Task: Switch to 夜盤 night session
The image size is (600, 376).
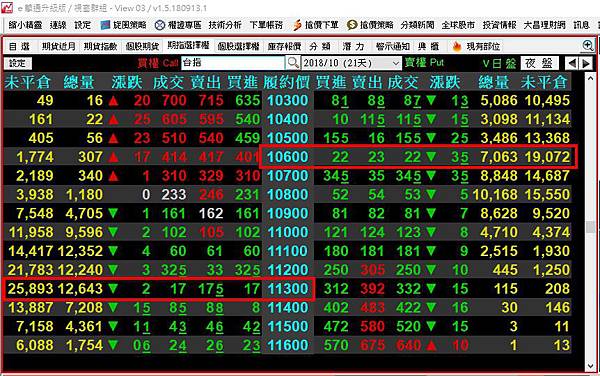Action: [539, 63]
